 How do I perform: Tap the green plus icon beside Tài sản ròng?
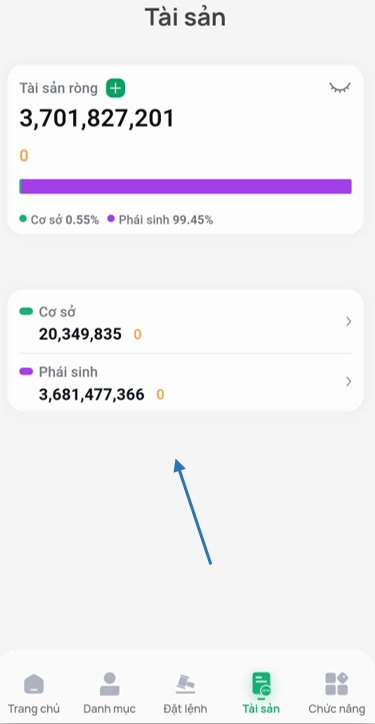pos(115,88)
